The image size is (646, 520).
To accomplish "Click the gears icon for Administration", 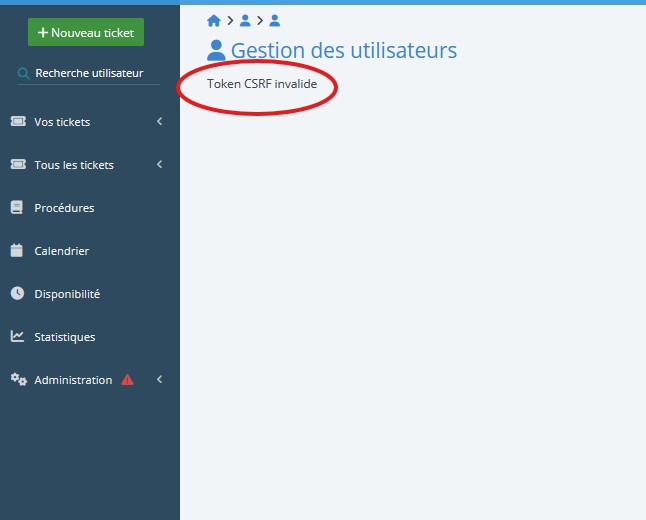I will click(18, 380).
